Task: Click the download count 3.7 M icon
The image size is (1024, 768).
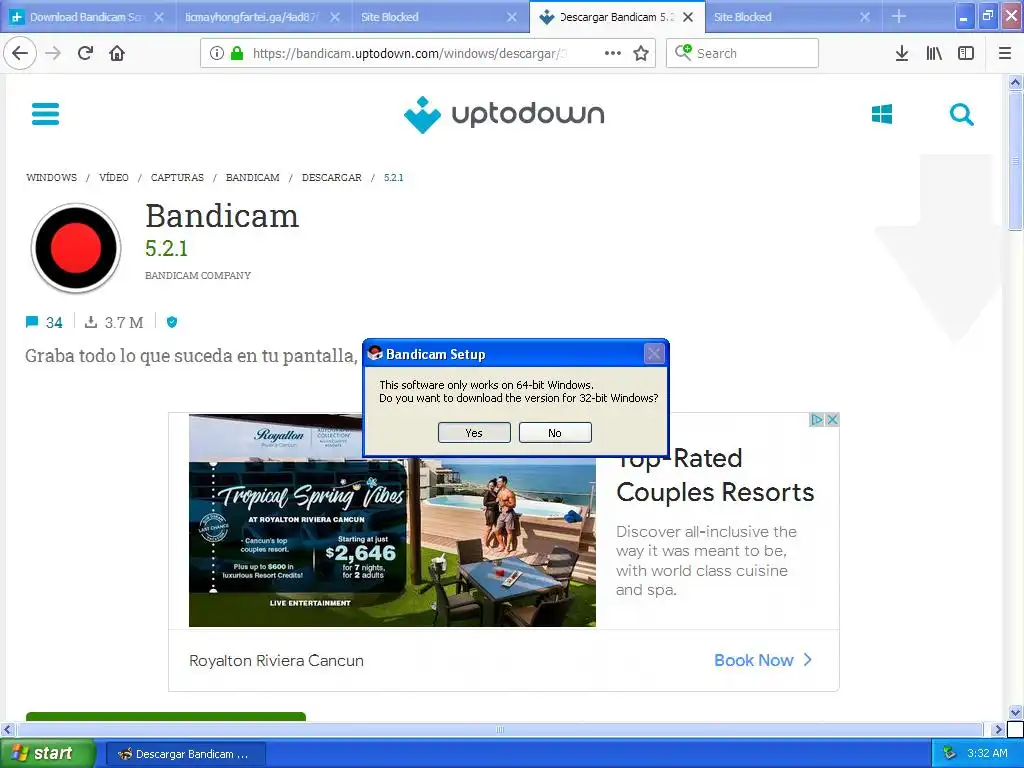Action: (91, 322)
